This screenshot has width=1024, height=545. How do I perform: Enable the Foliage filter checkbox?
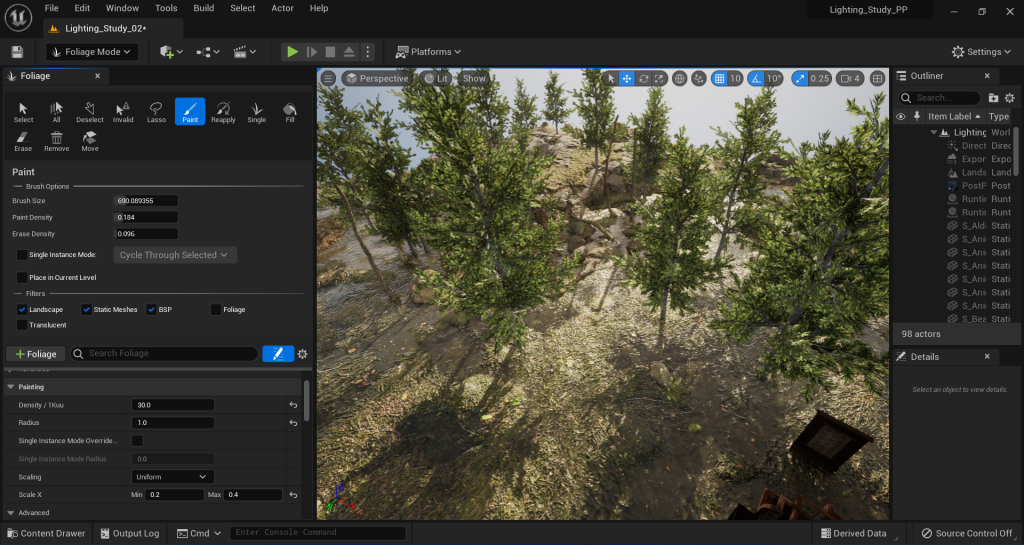click(216, 310)
